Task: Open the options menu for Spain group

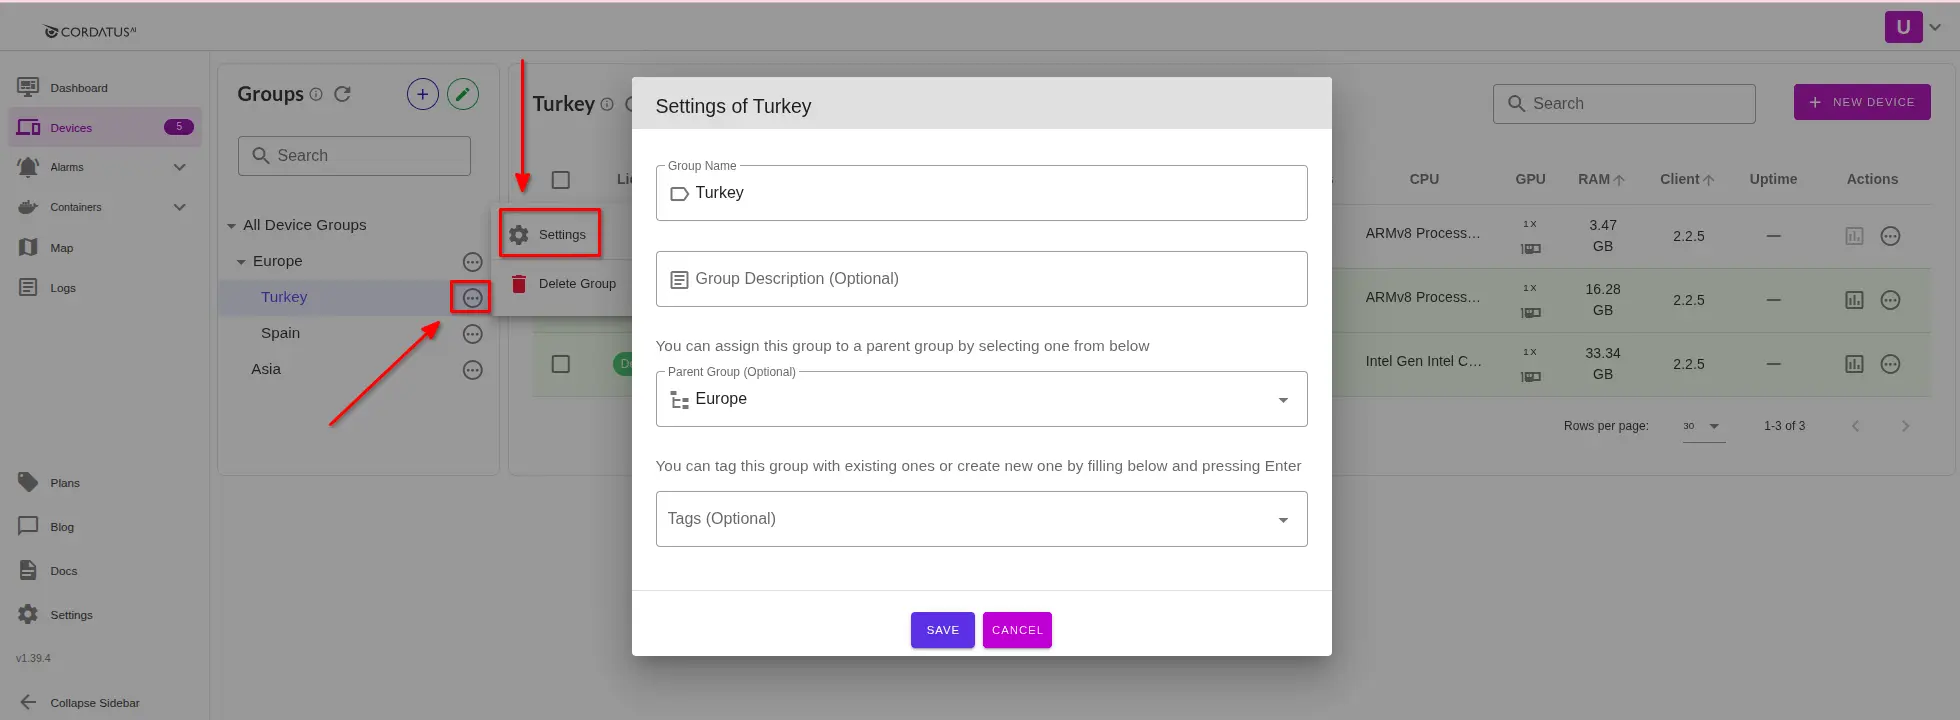Action: (x=473, y=334)
